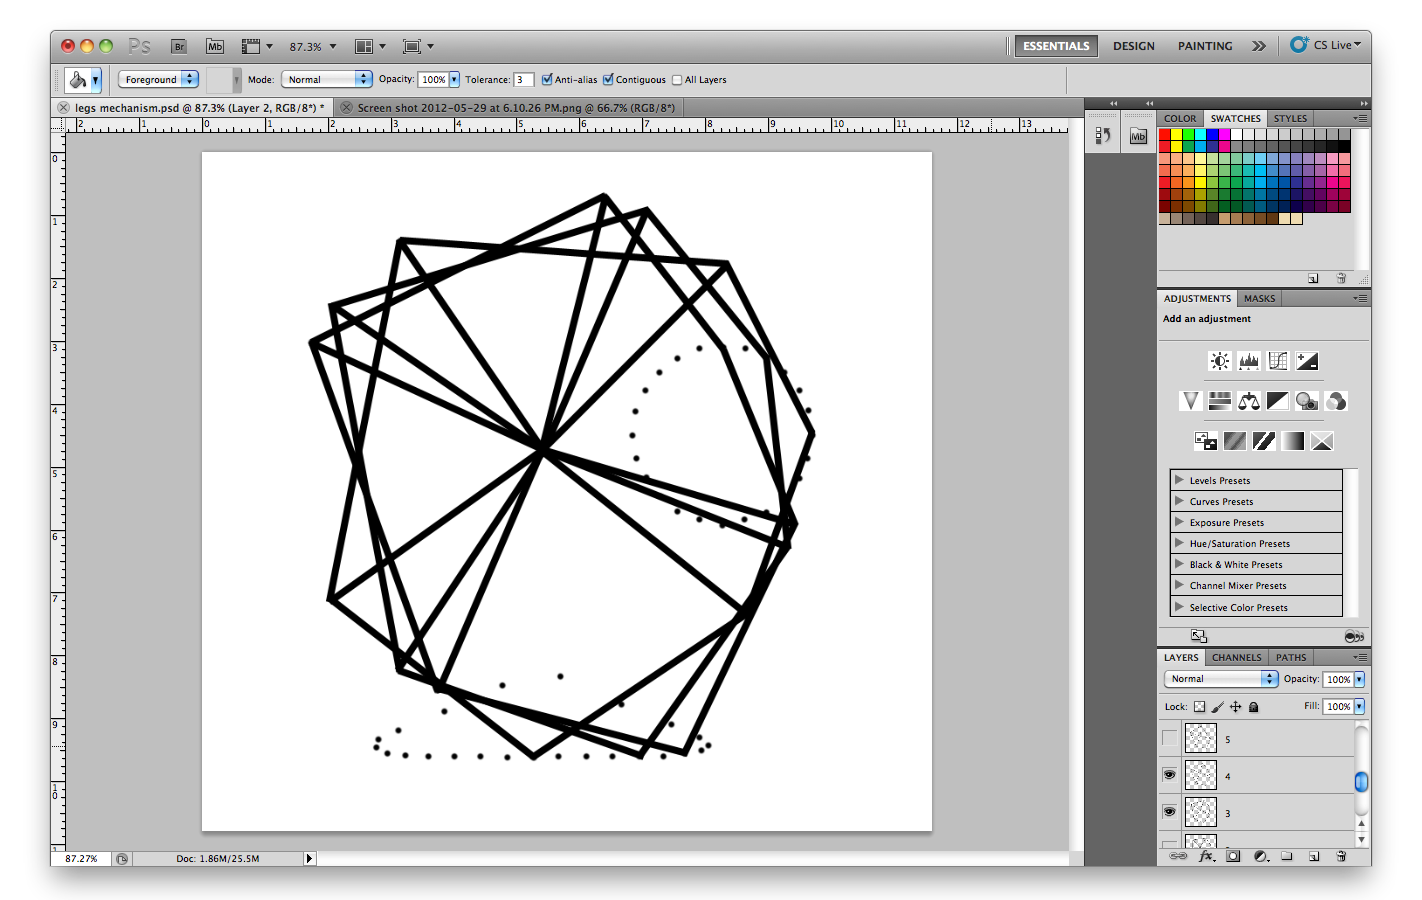Image resolution: width=1422 pixels, height=900 pixels.
Task: Add a Channel Mixer adjustment
Action: tap(1336, 401)
